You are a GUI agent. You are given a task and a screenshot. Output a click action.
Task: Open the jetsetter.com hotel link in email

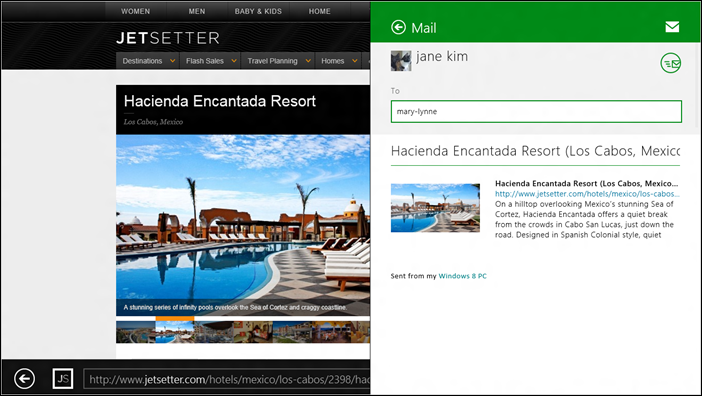587,194
